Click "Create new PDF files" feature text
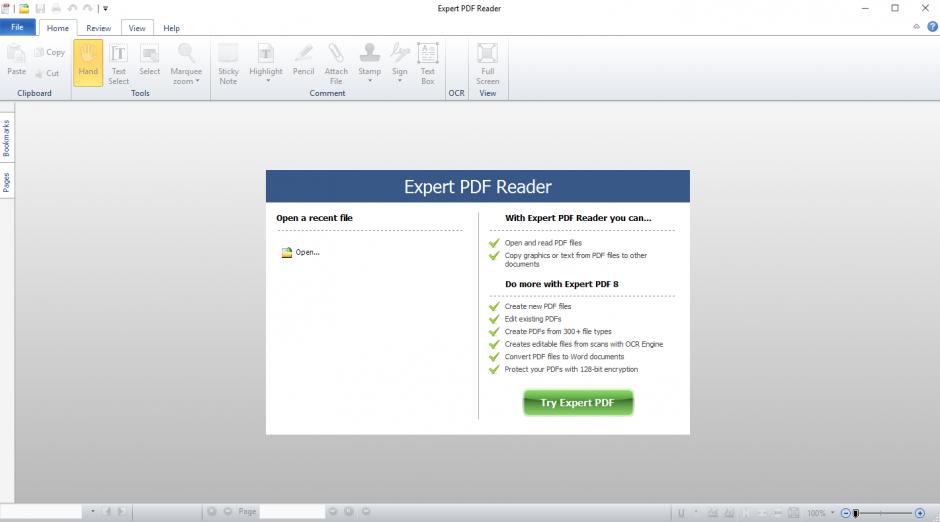940x522 pixels. click(538, 306)
